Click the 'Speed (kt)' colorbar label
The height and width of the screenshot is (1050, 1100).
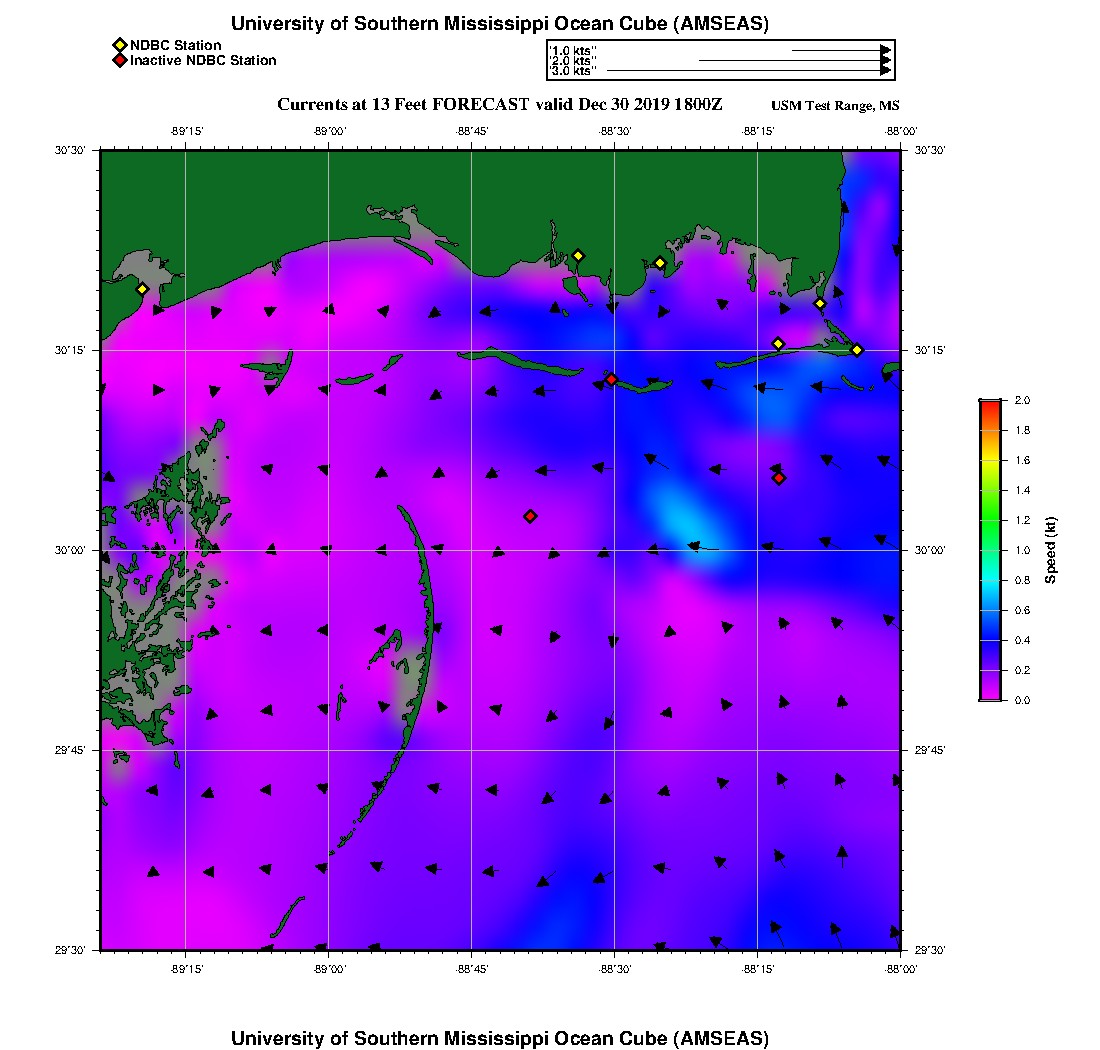[x=1050, y=550]
